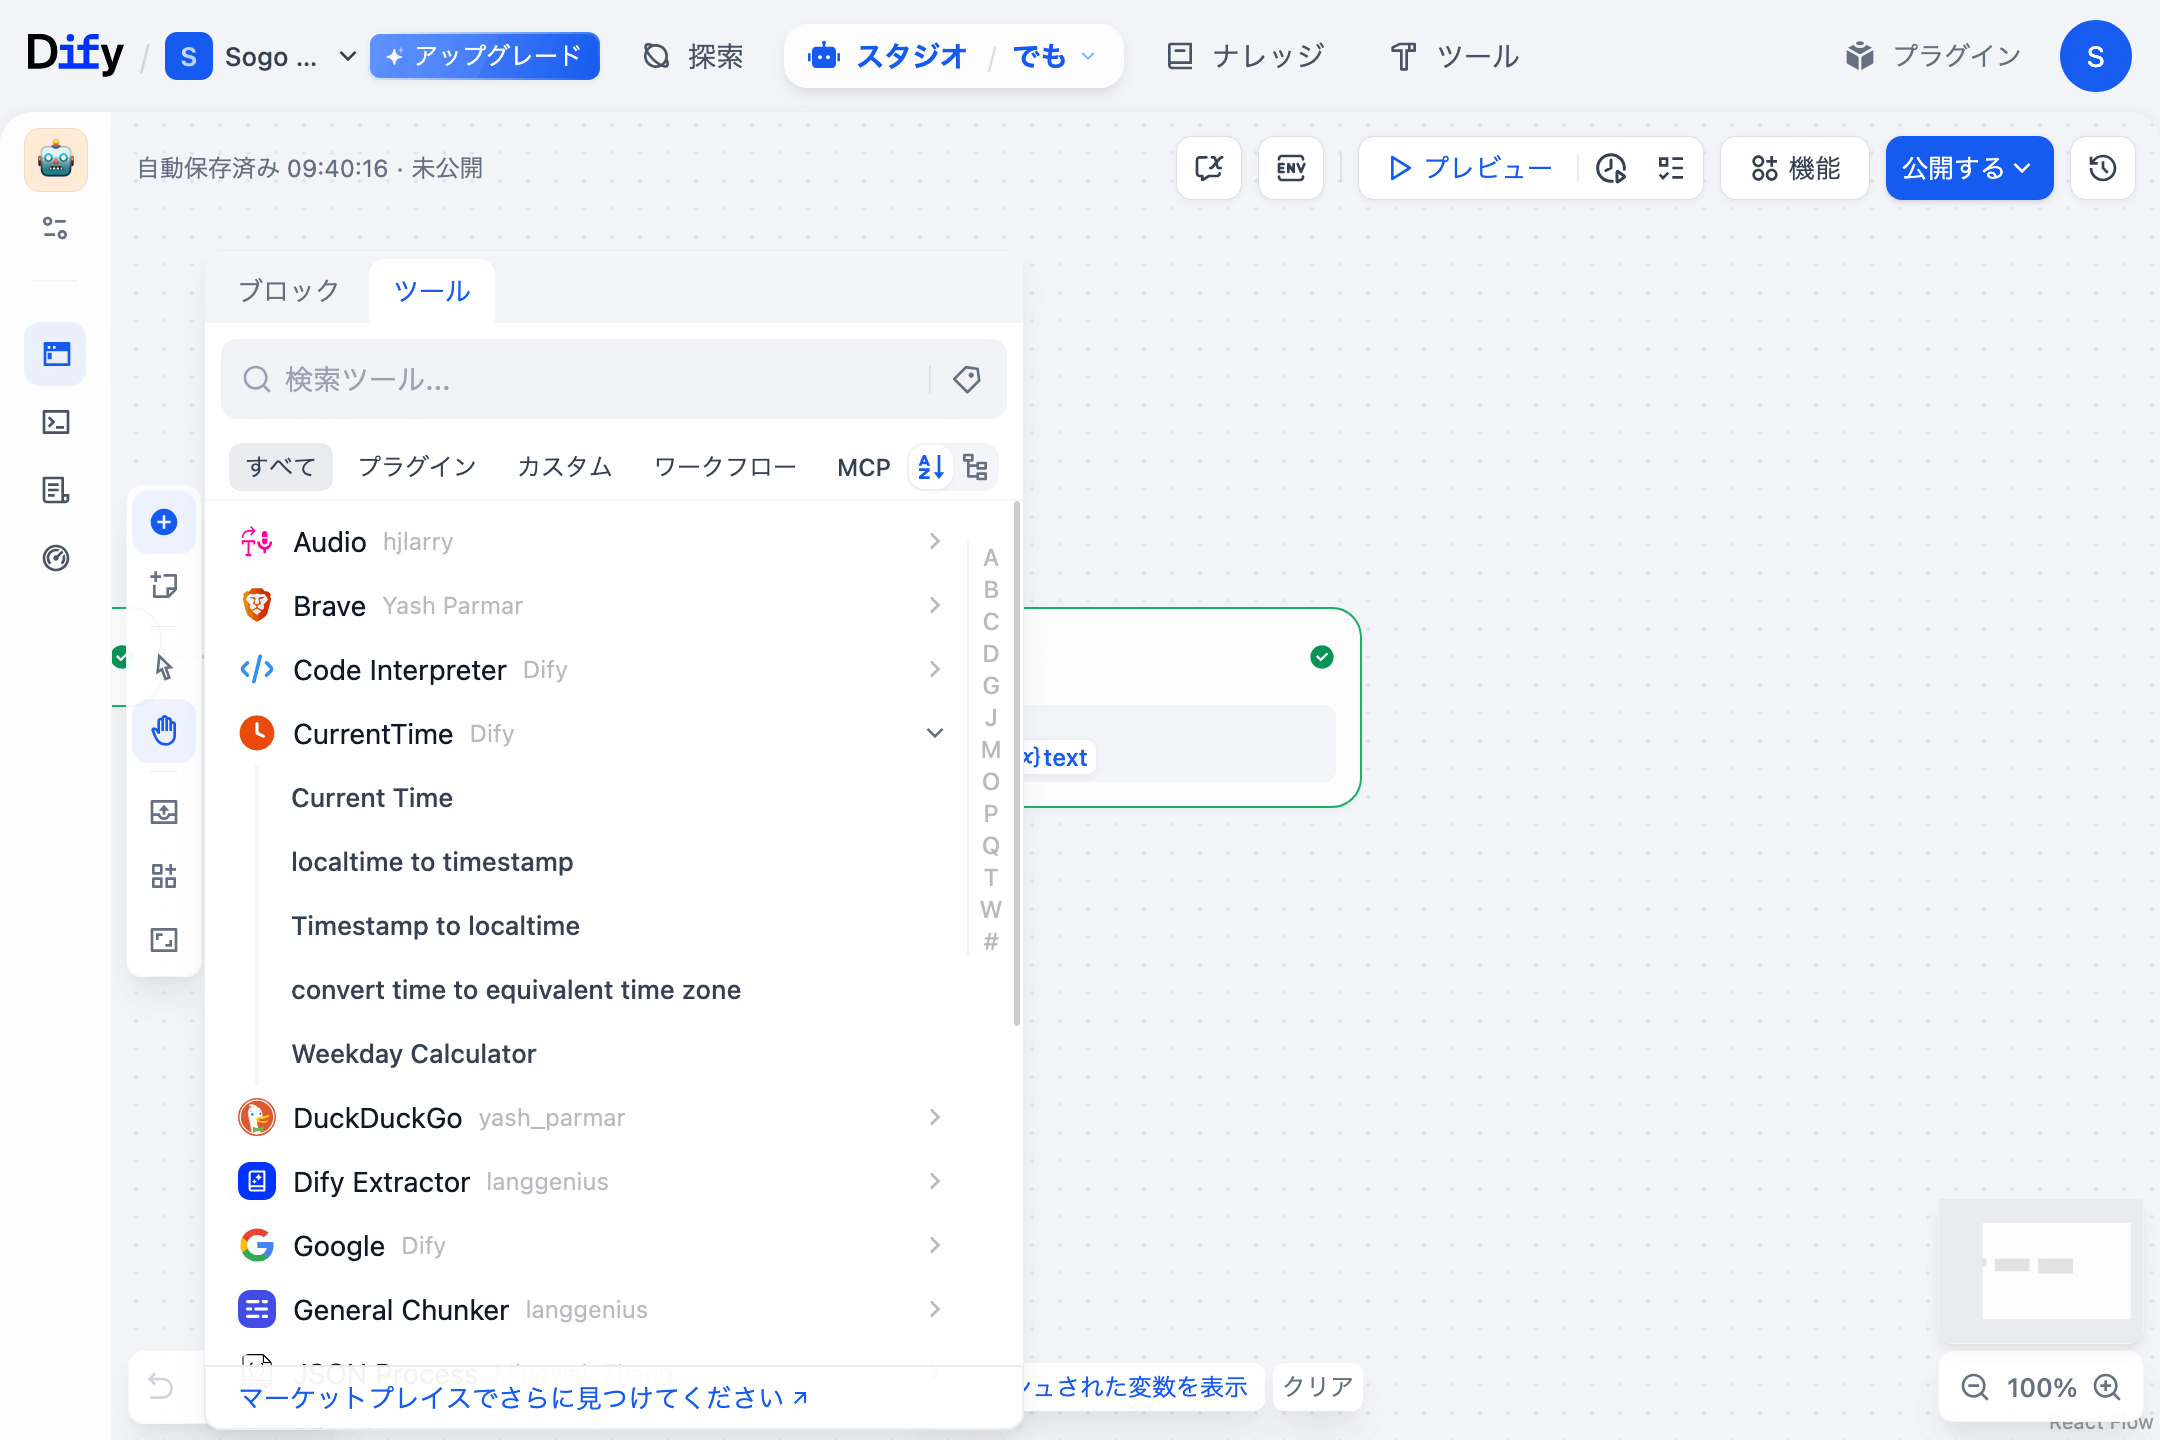
Task: Open the 公開する publish dropdown
Action: click(x=1968, y=168)
